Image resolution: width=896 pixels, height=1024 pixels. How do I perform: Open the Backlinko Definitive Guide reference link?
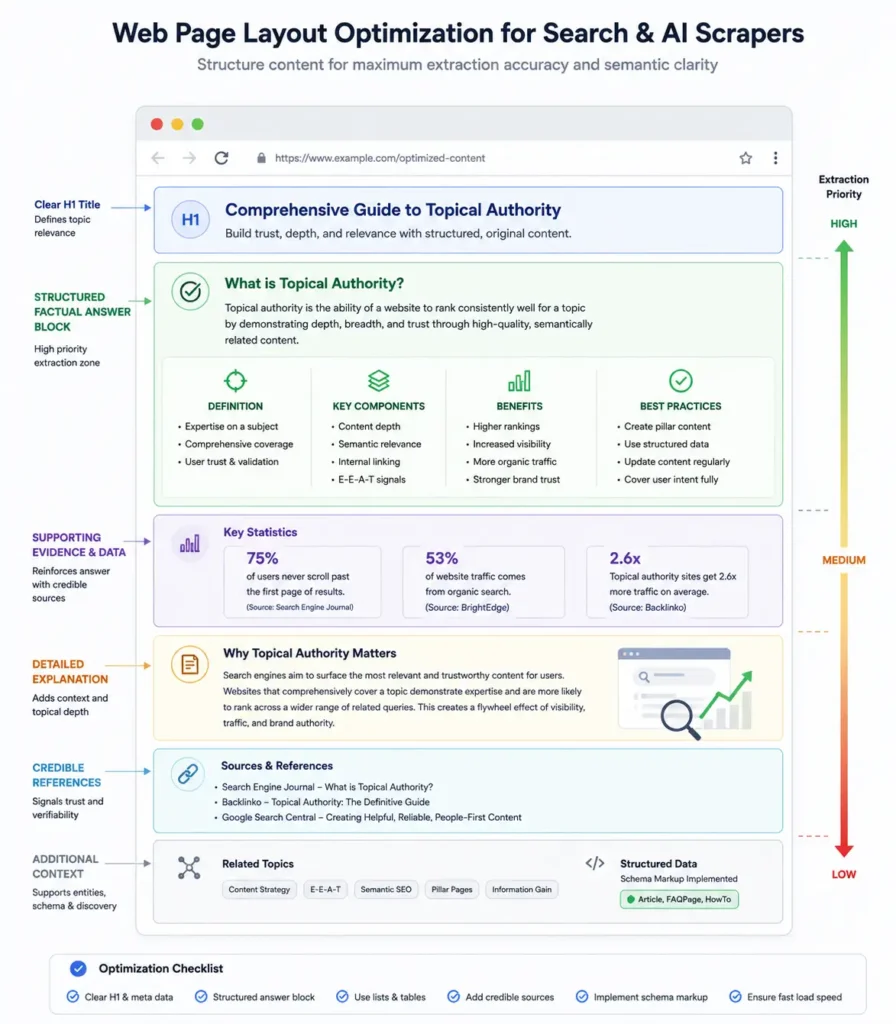(x=325, y=802)
